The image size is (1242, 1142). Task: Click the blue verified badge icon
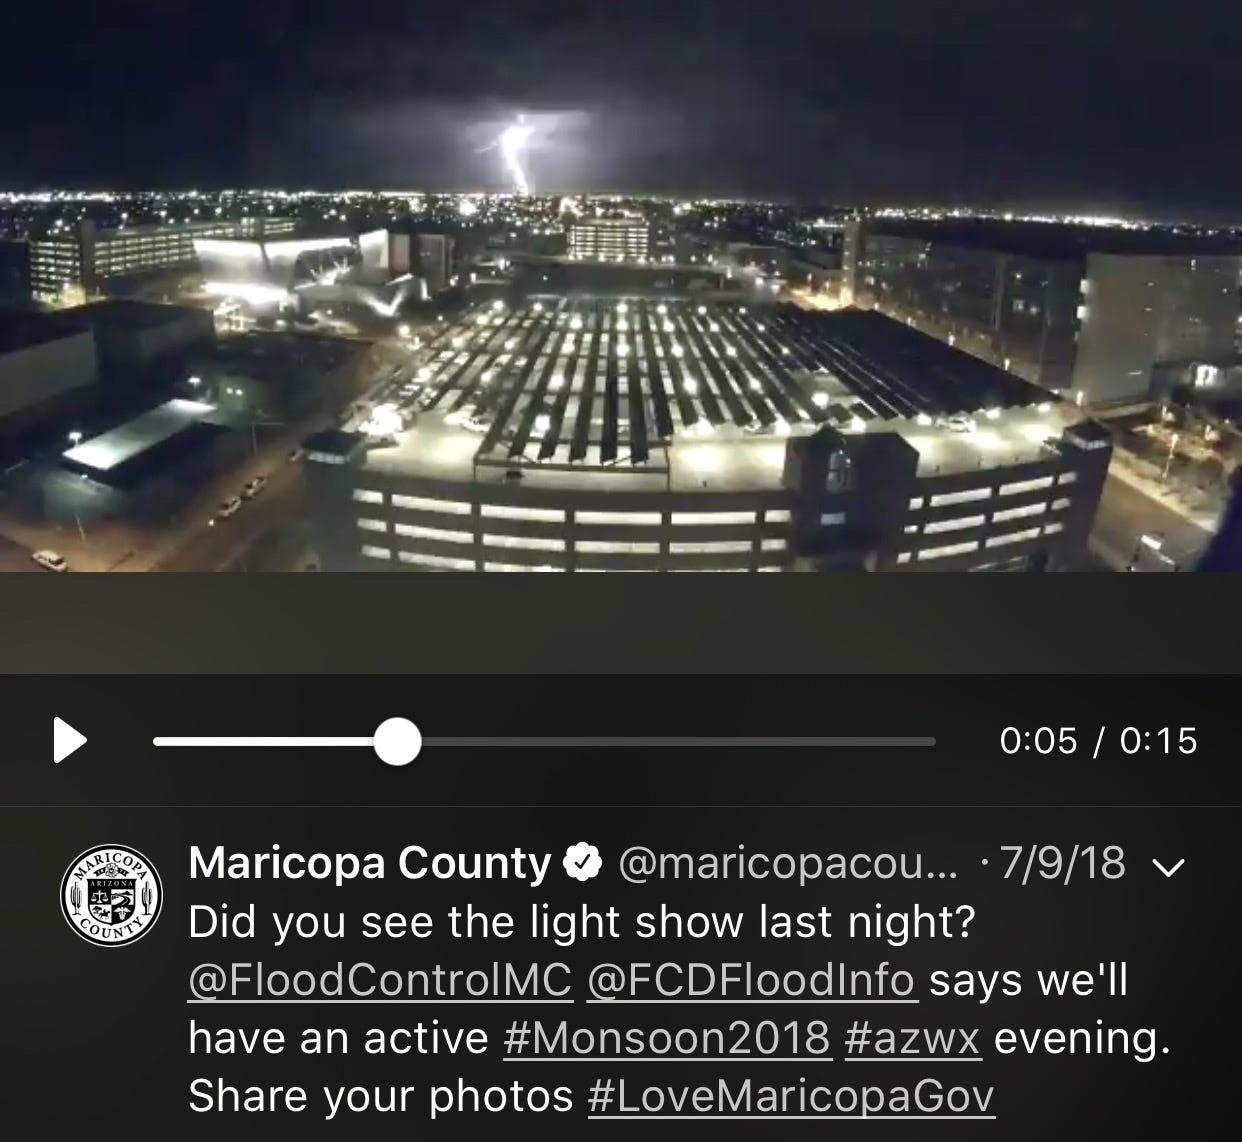(x=584, y=862)
